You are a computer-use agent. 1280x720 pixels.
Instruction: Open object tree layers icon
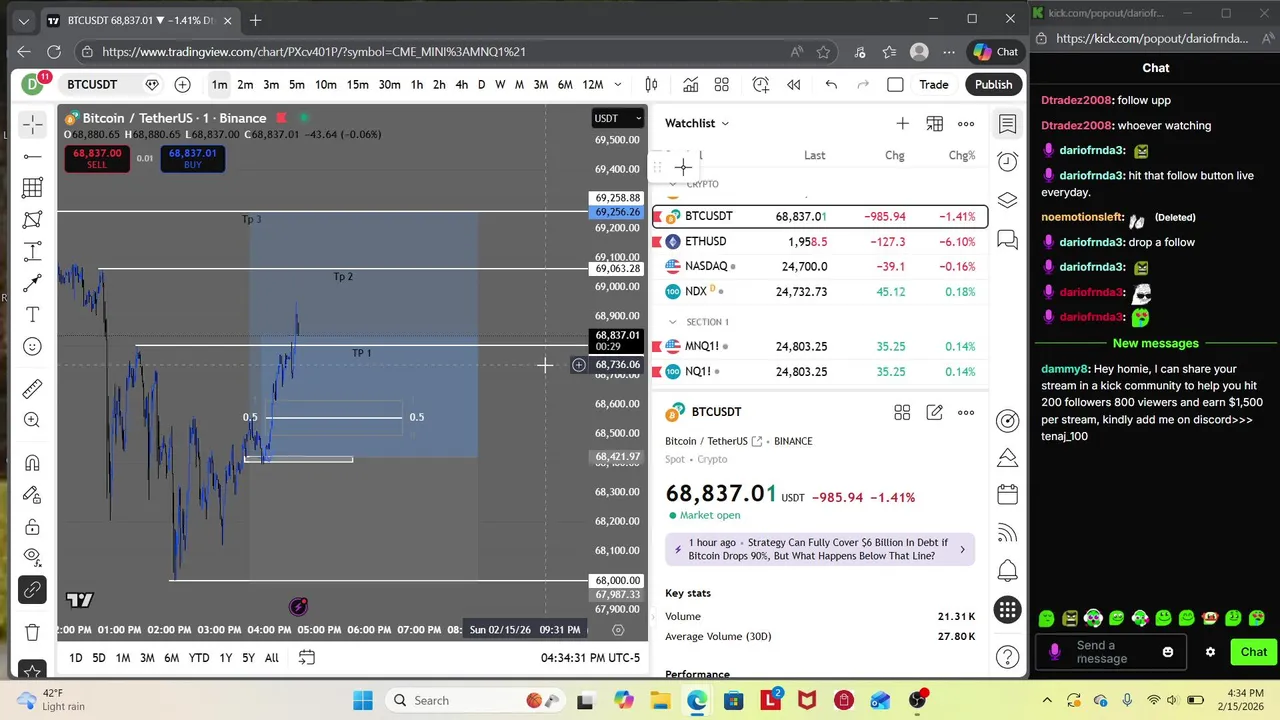pyautogui.click(x=1008, y=200)
